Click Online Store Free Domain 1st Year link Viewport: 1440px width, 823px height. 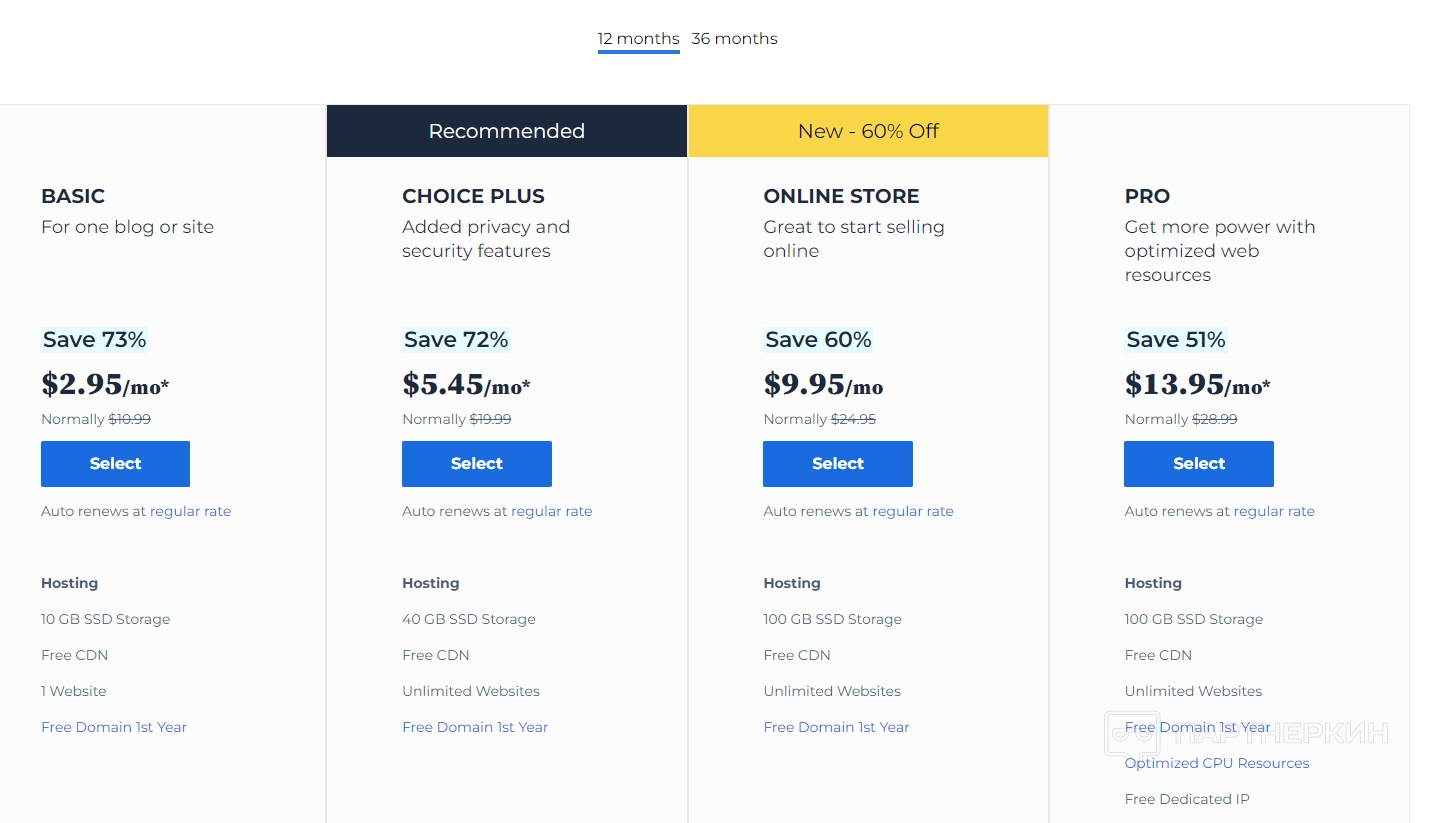point(836,727)
